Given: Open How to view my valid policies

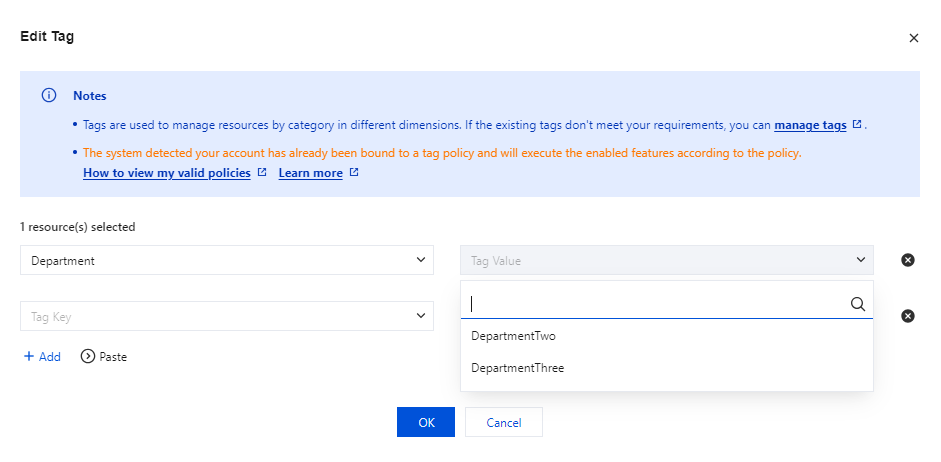Looking at the screenshot, I should pos(166,173).
